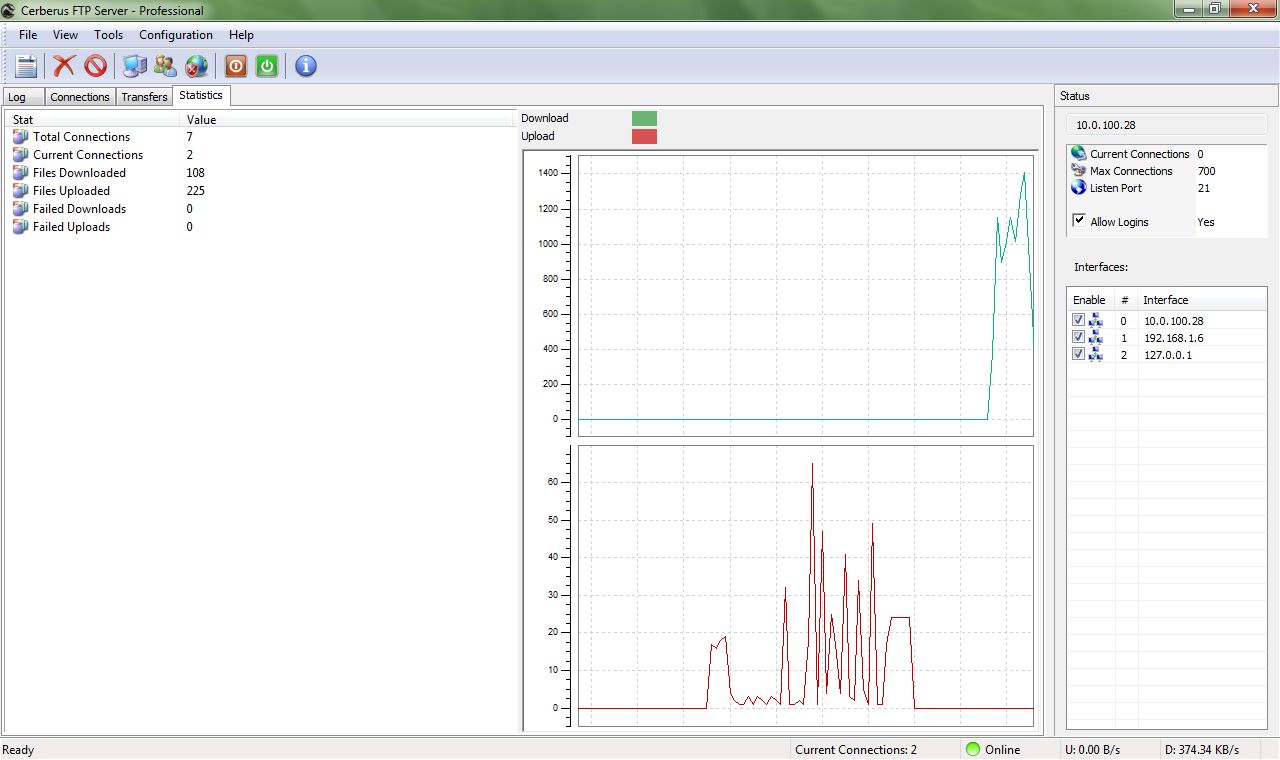Disable interface 0 checkbox for 10.0.100.28

1078,320
